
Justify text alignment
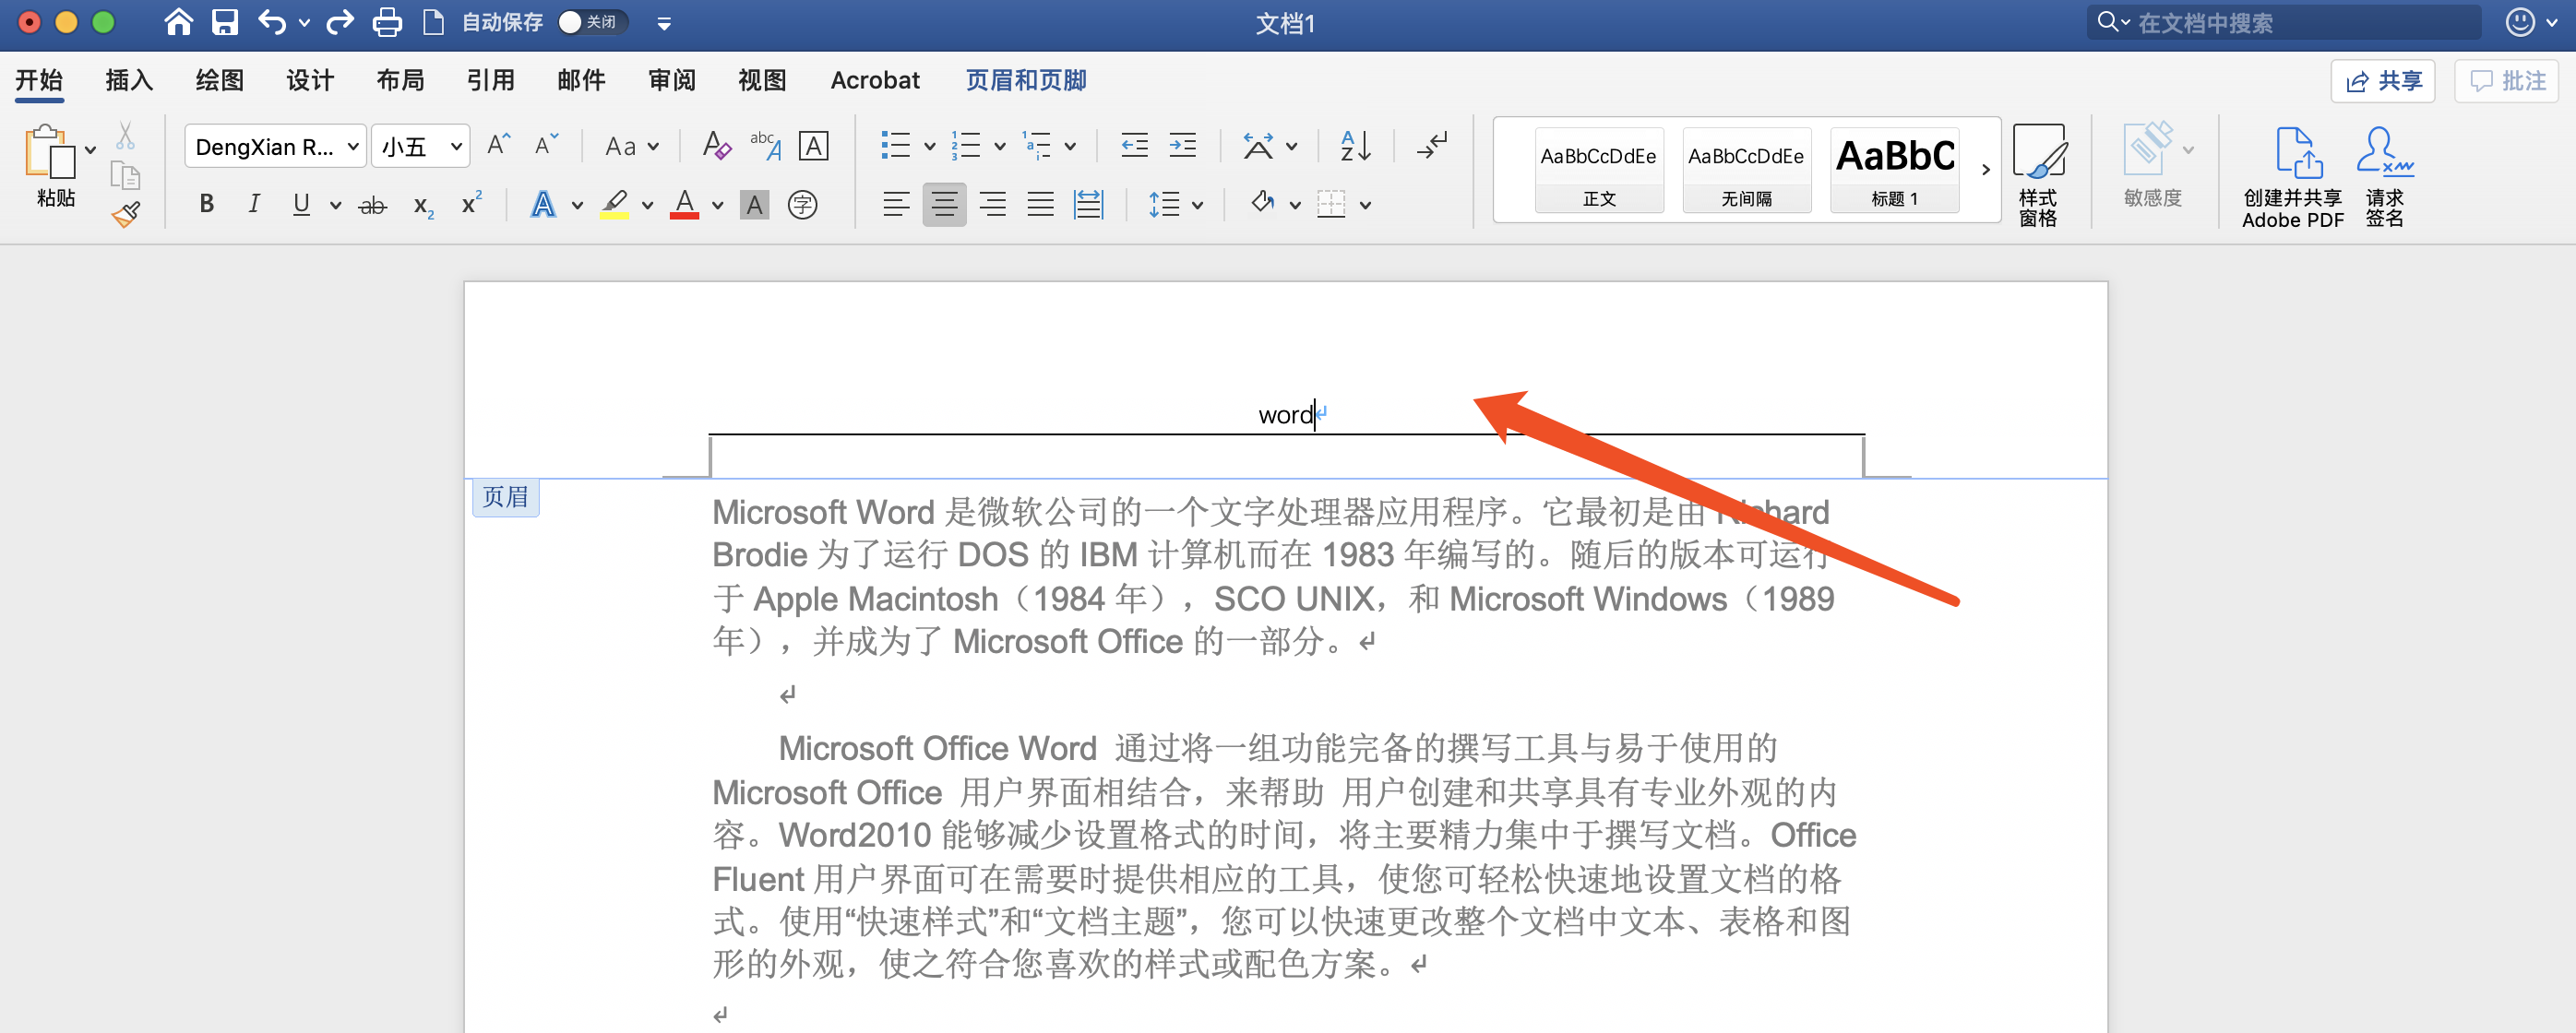[1040, 205]
